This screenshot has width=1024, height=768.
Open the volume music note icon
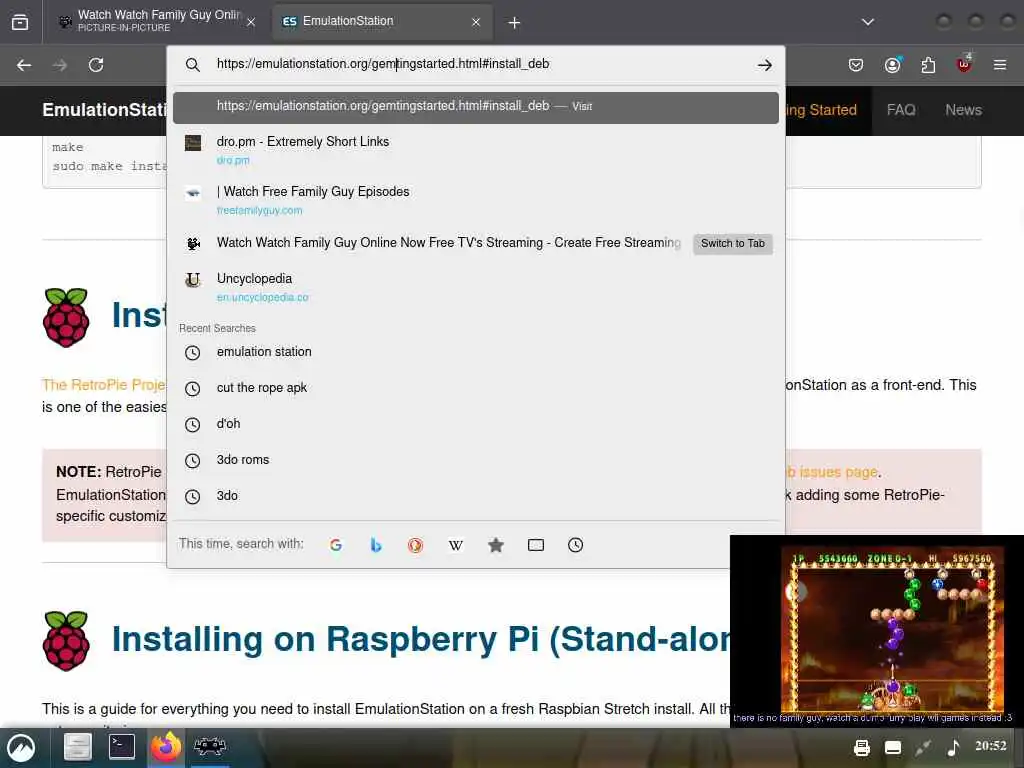coord(953,747)
